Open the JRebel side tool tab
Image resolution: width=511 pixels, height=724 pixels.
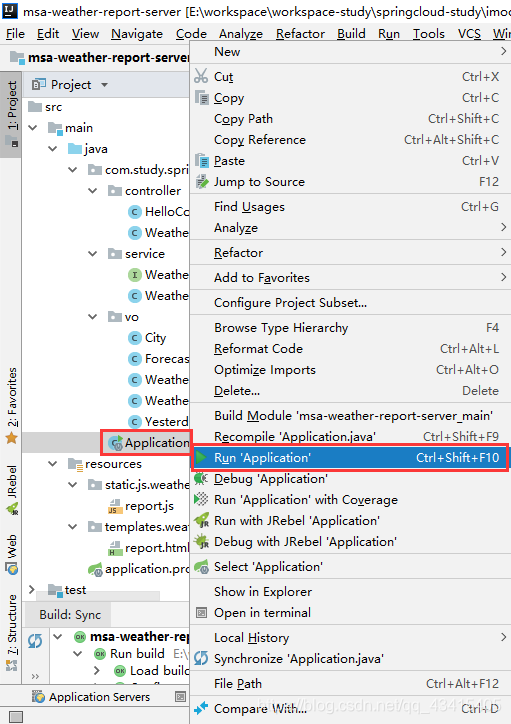[x=12, y=489]
